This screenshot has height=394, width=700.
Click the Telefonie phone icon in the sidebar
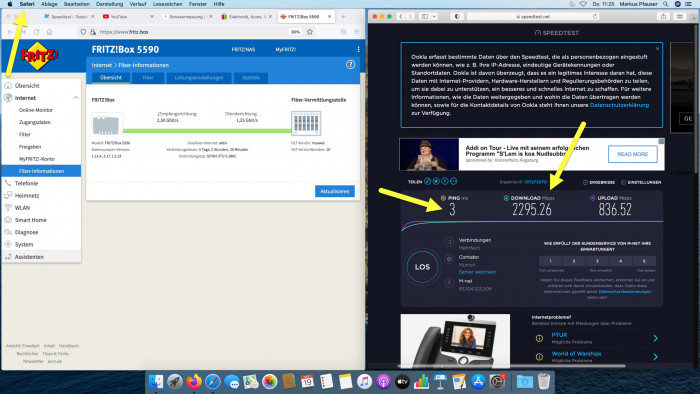[8, 183]
